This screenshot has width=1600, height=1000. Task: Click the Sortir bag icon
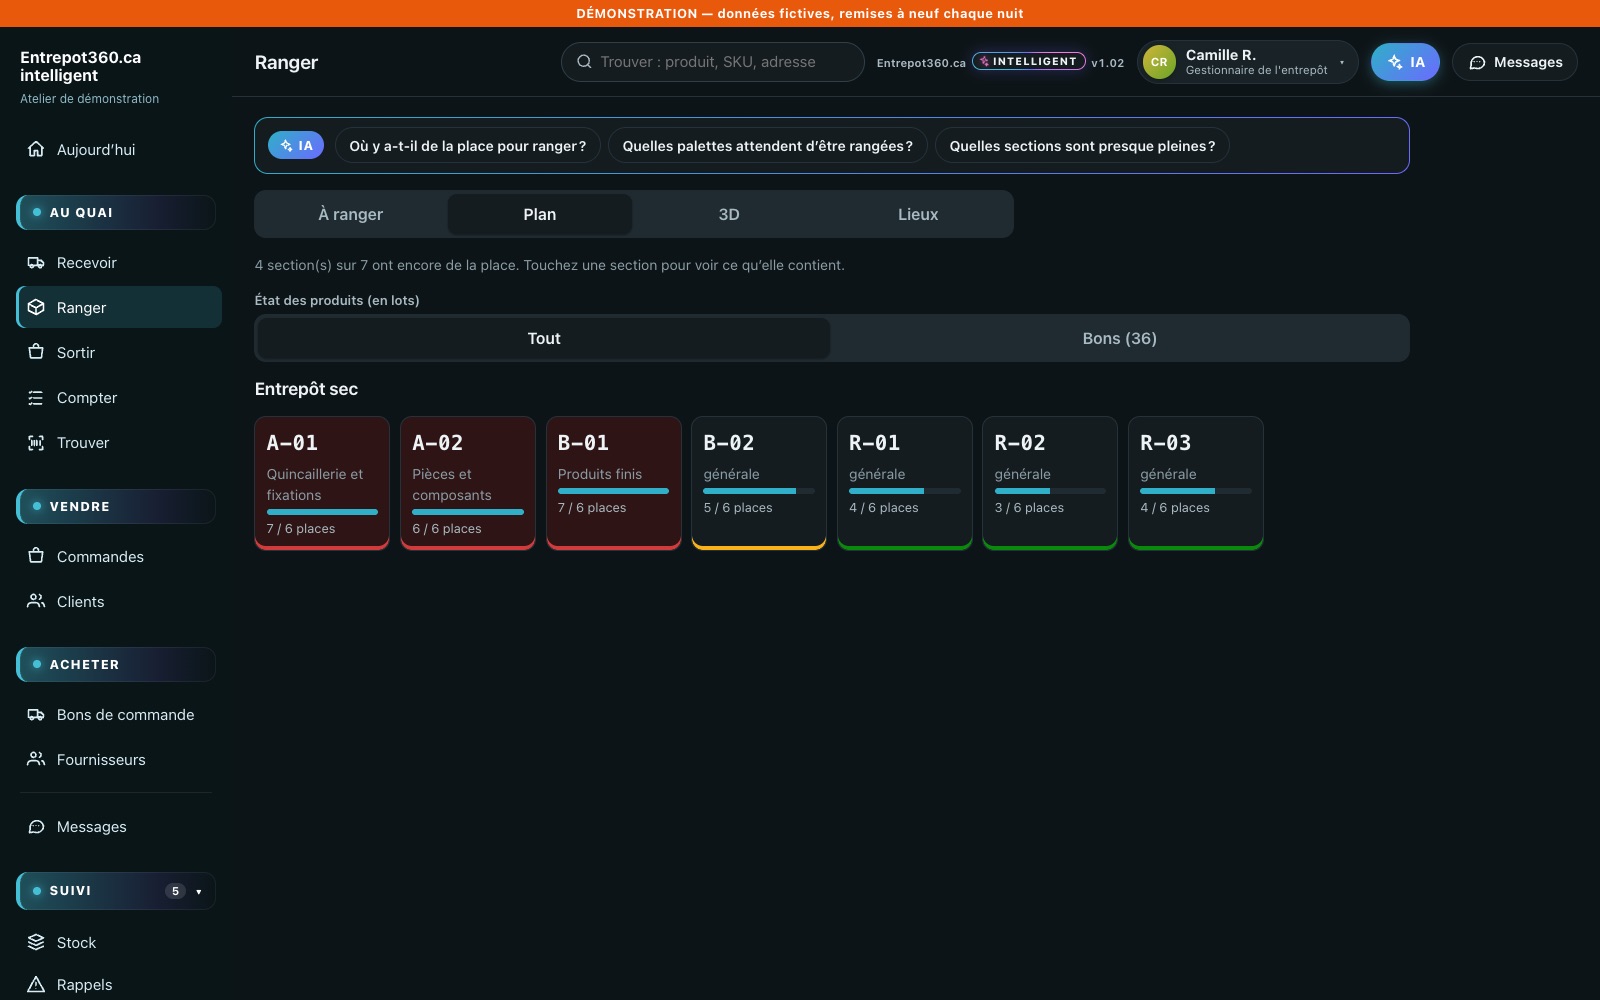(36, 352)
